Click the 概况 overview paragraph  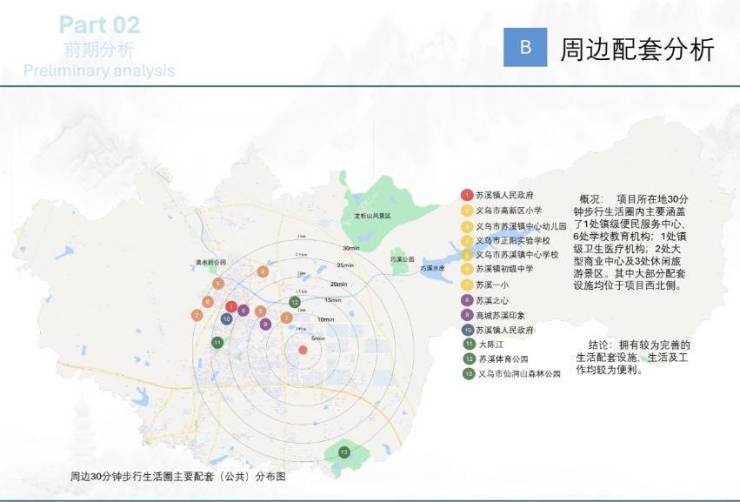tap(630, 242)
